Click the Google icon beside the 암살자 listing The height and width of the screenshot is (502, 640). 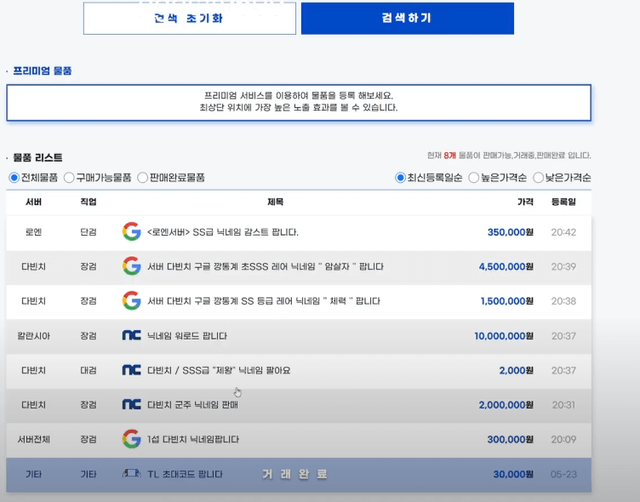tap(131, 266)
